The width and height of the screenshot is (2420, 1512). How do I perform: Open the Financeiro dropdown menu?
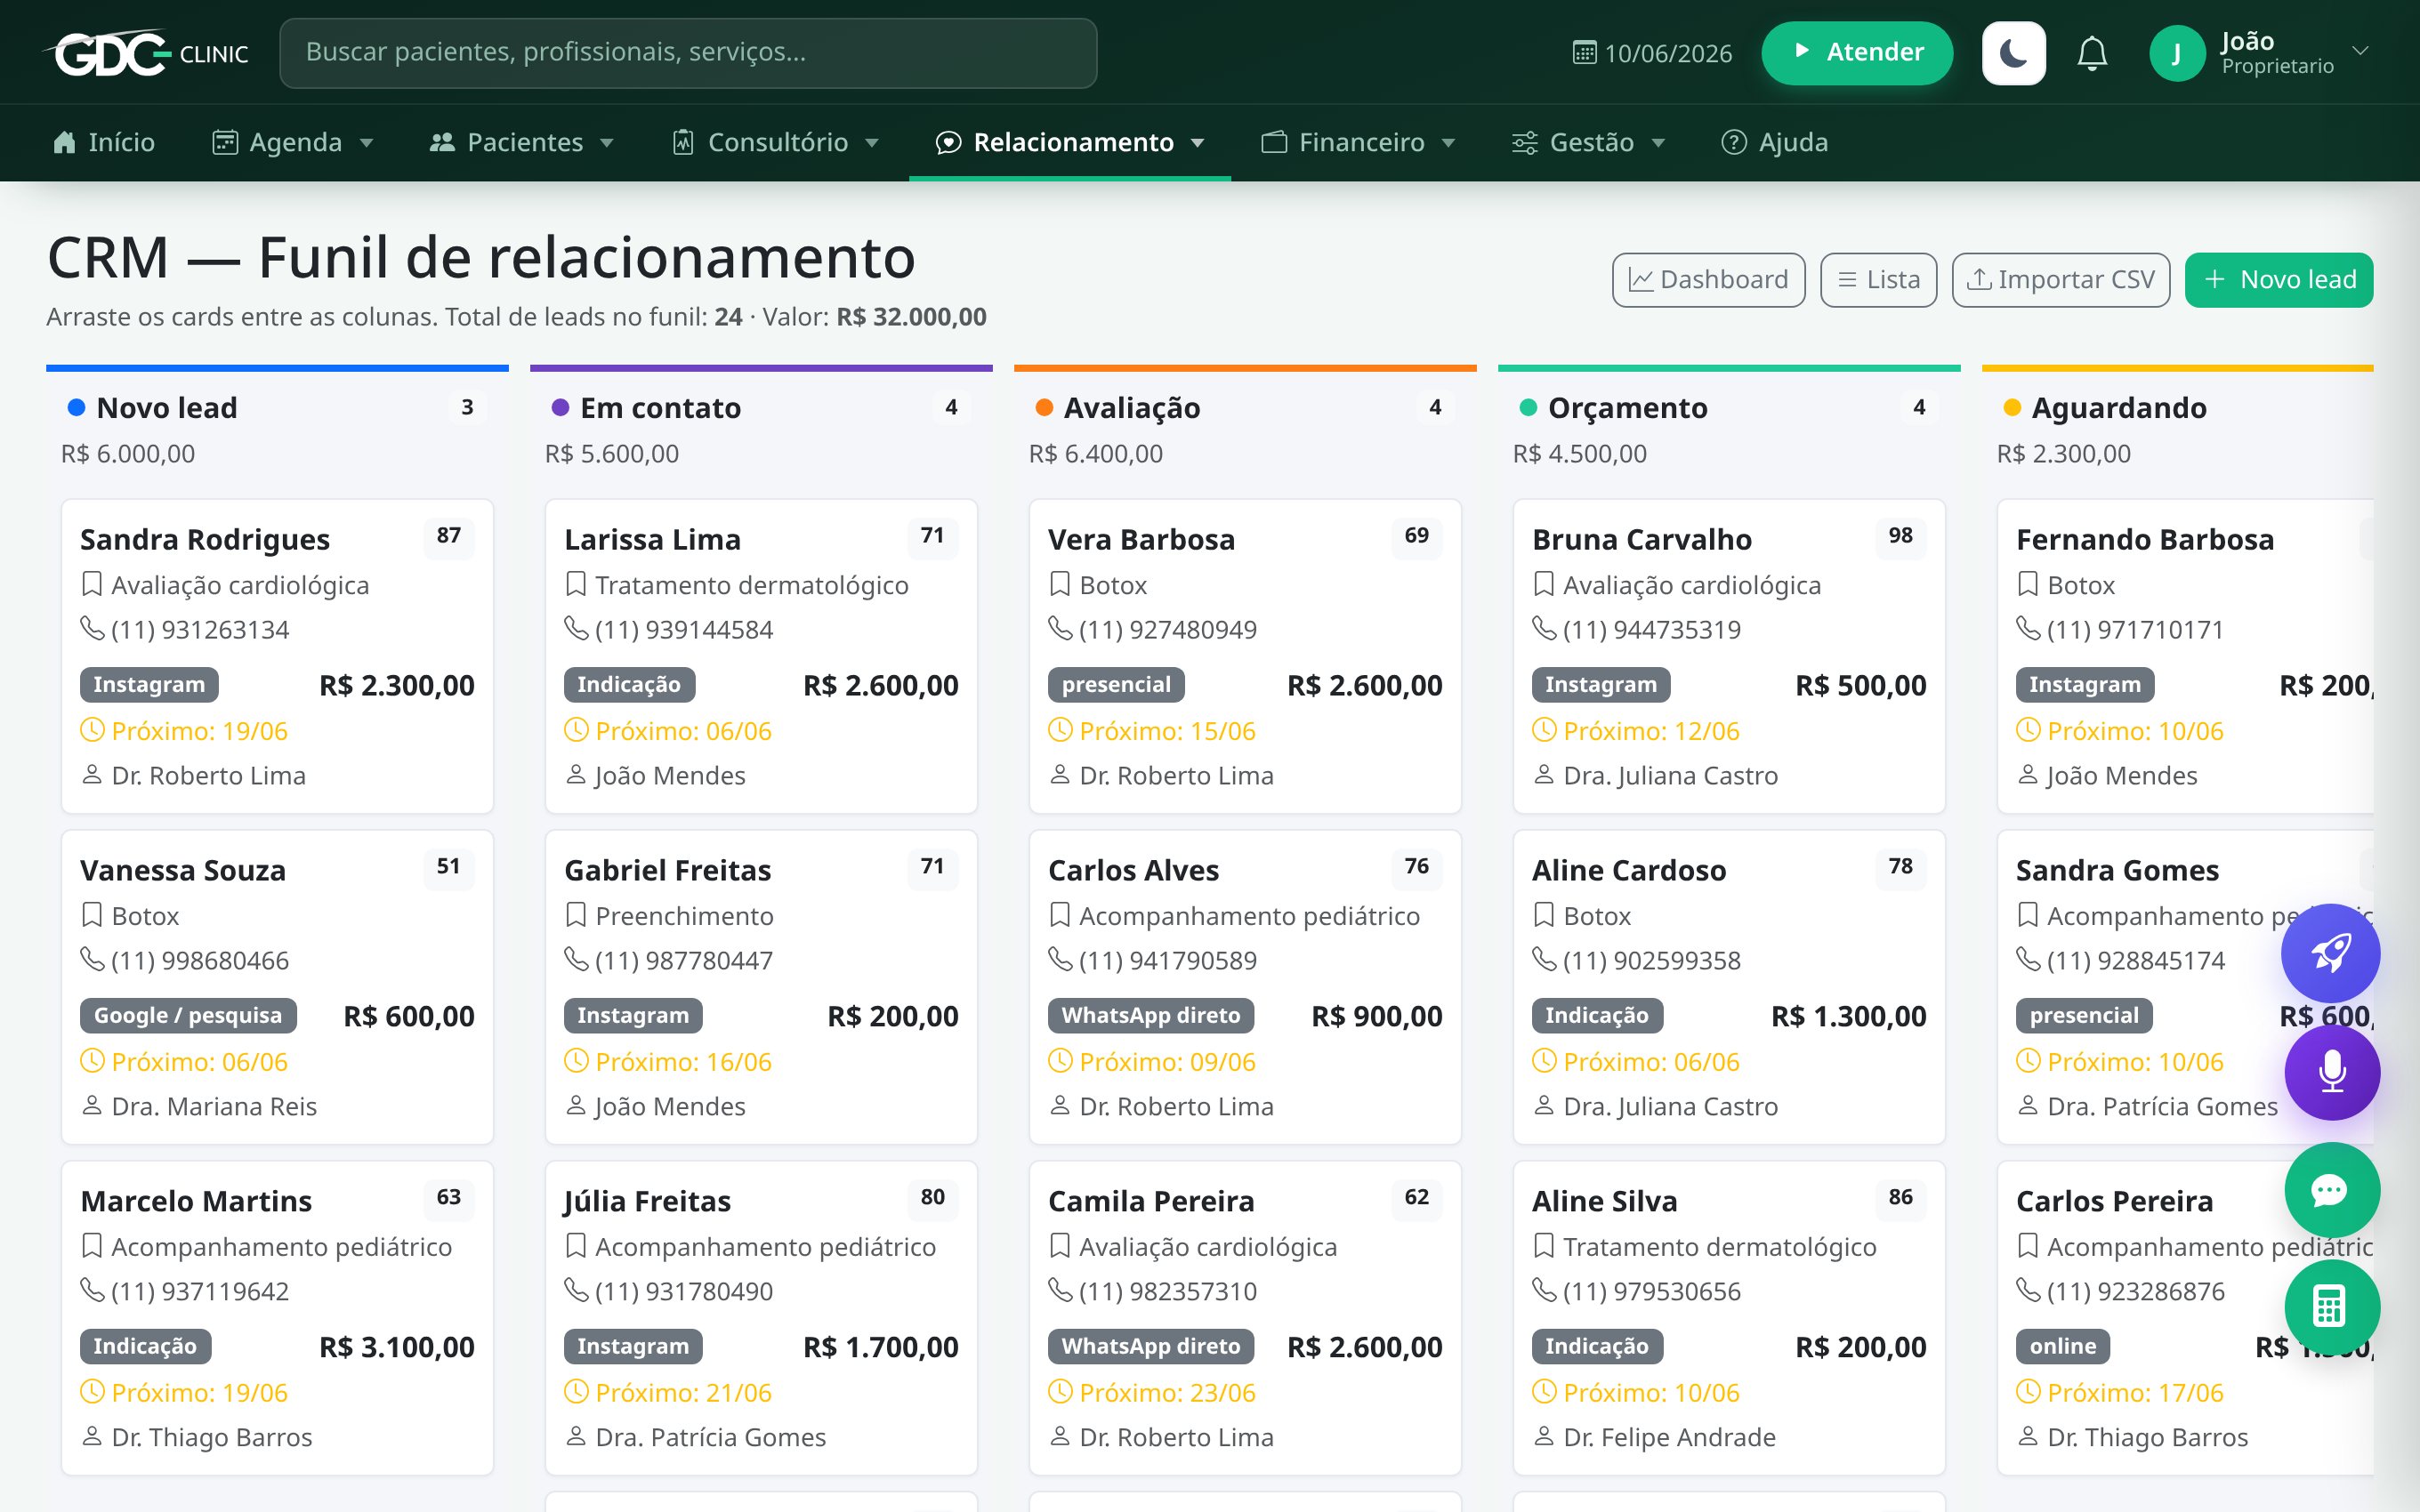click(1358, 142)
